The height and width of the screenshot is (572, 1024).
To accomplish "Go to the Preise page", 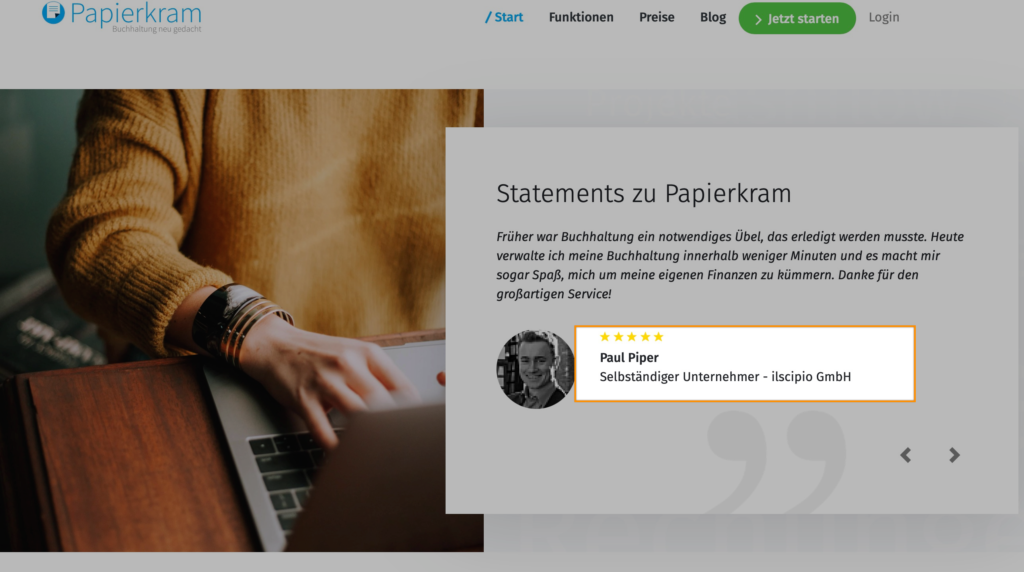I will 656,18.
